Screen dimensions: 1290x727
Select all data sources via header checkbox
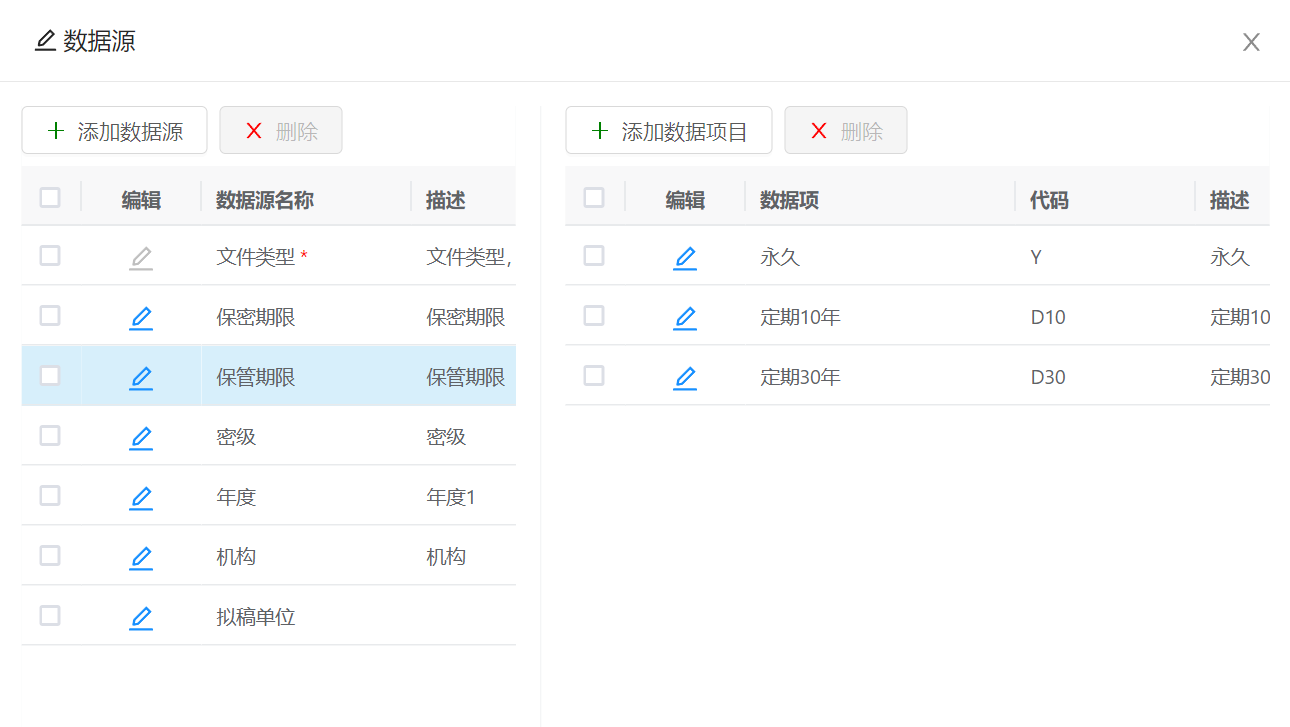(50, 197)
